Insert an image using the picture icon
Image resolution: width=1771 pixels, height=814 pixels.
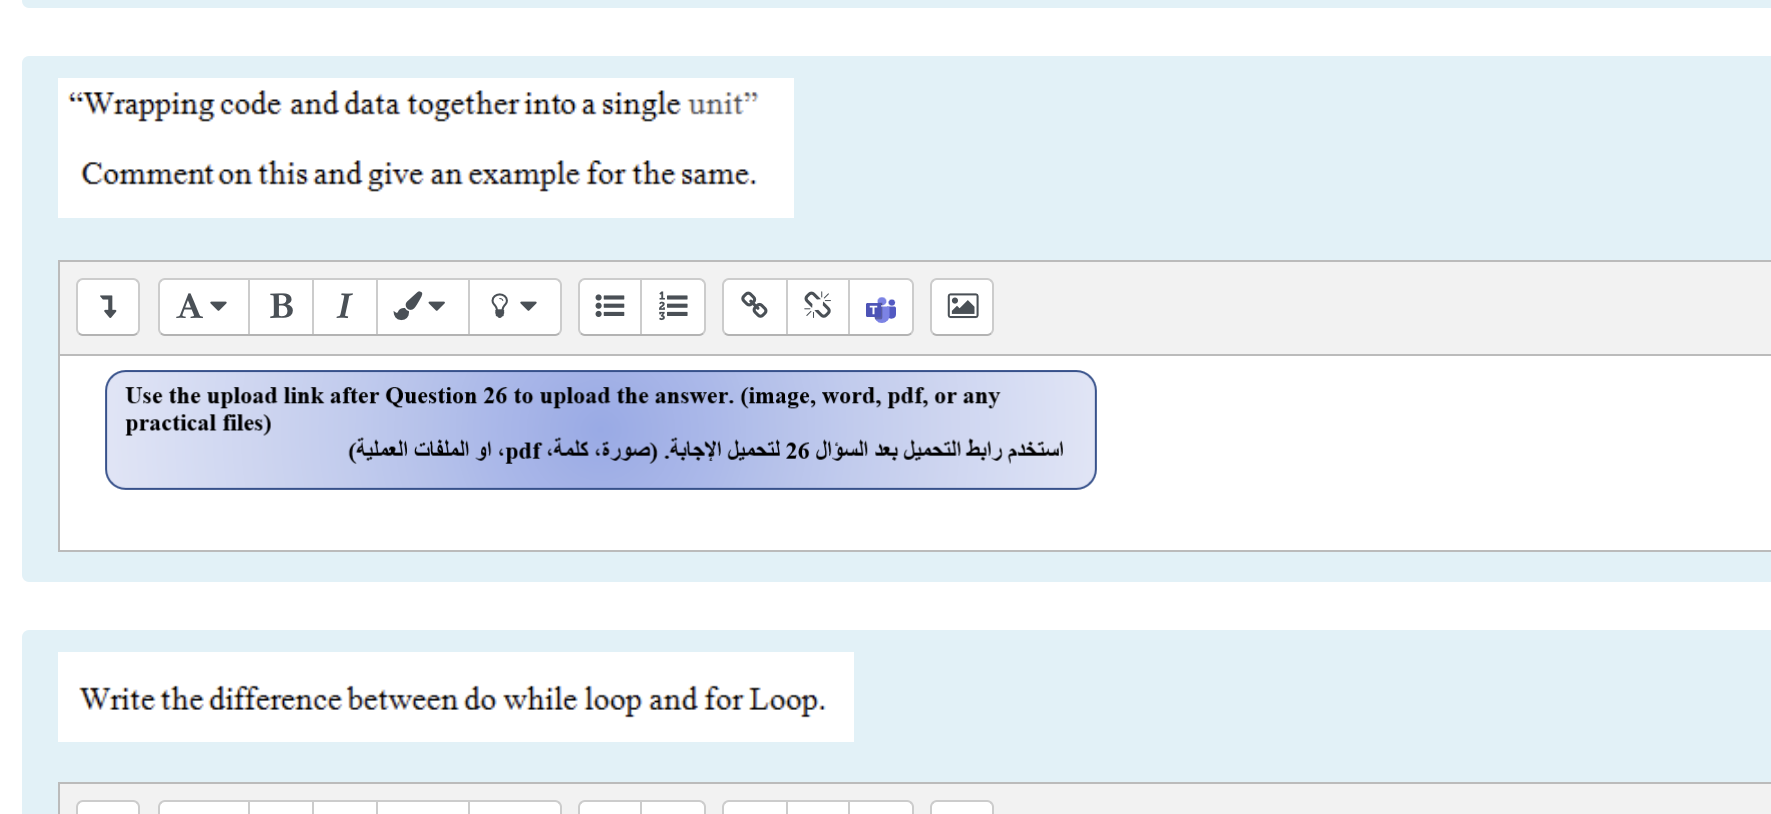(x=962, y=307)
